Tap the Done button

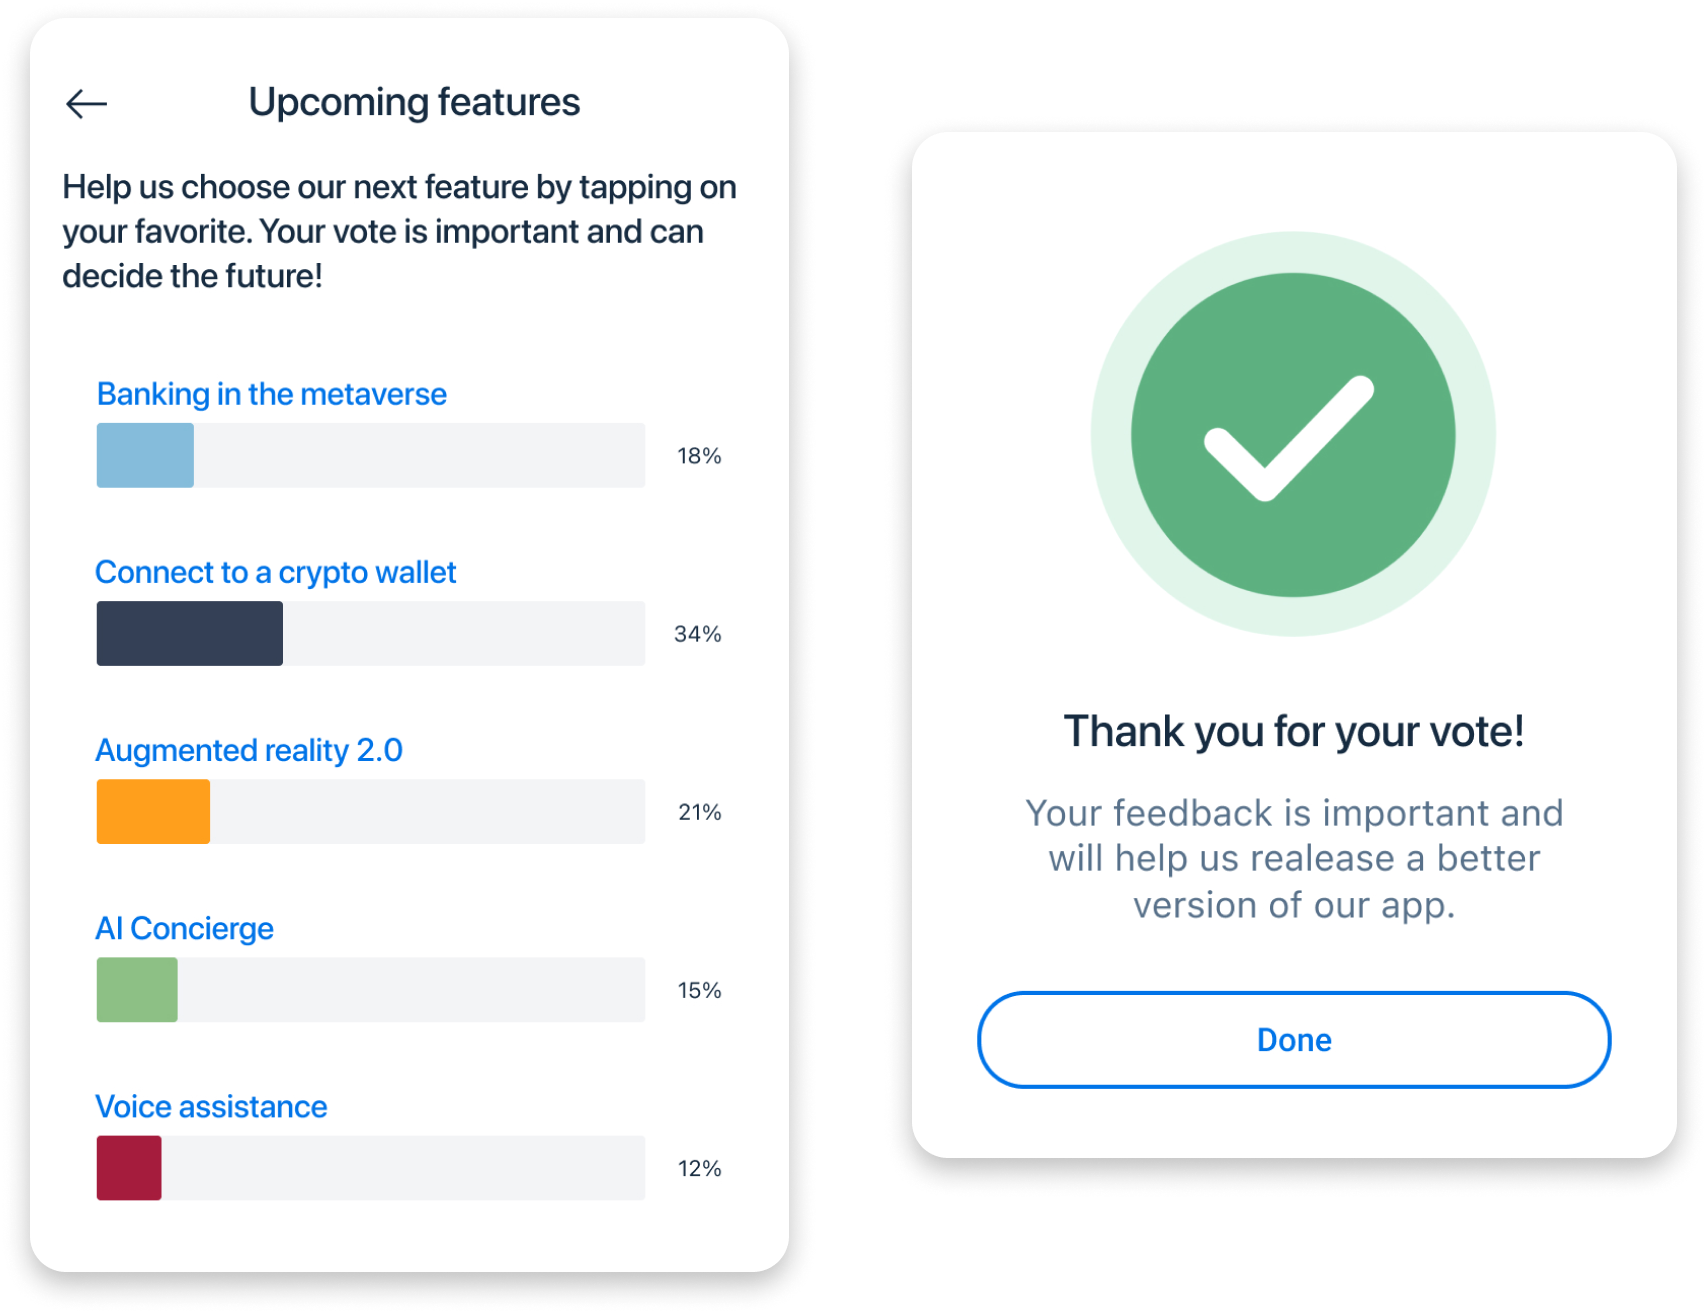pyautogui.click(x=1293, y=1040)
